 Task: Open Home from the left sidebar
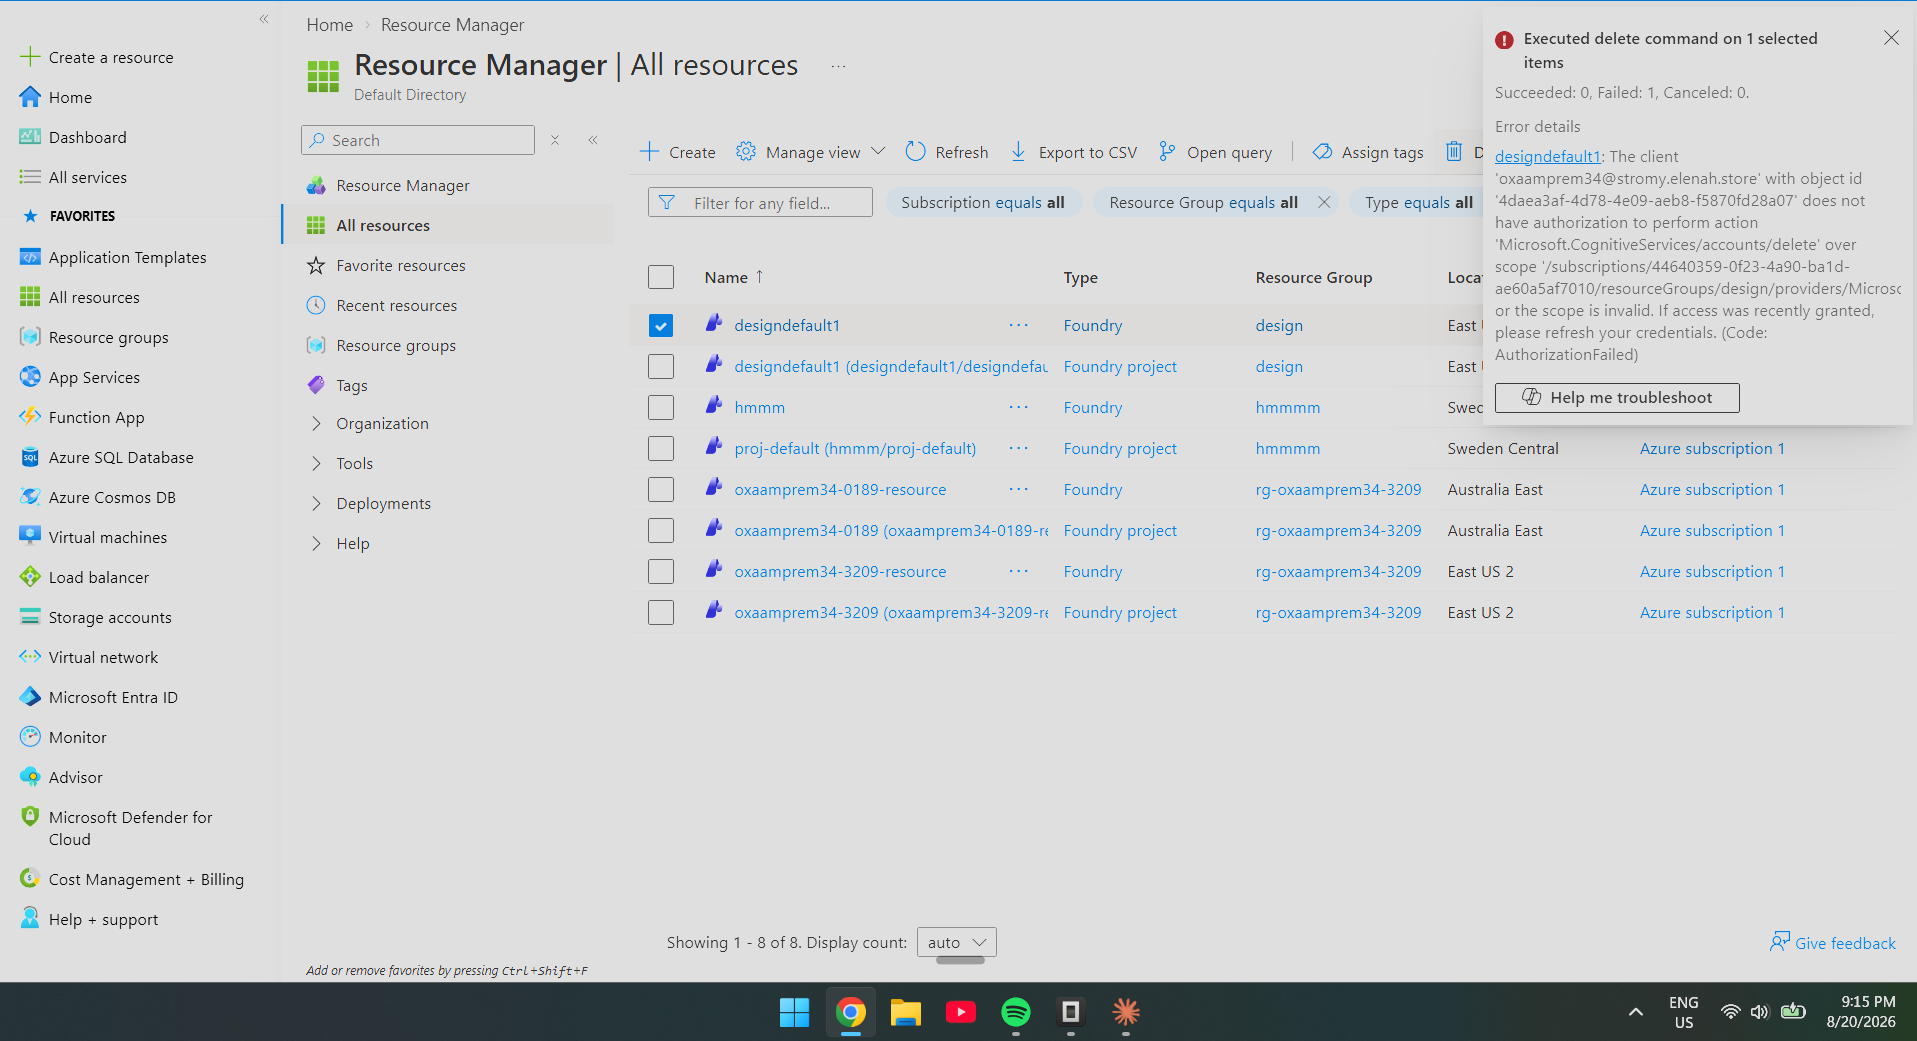click(x=70, y=97)
